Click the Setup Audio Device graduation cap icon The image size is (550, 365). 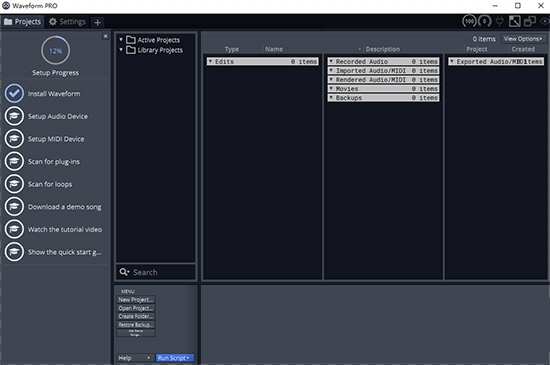point(14,116)
